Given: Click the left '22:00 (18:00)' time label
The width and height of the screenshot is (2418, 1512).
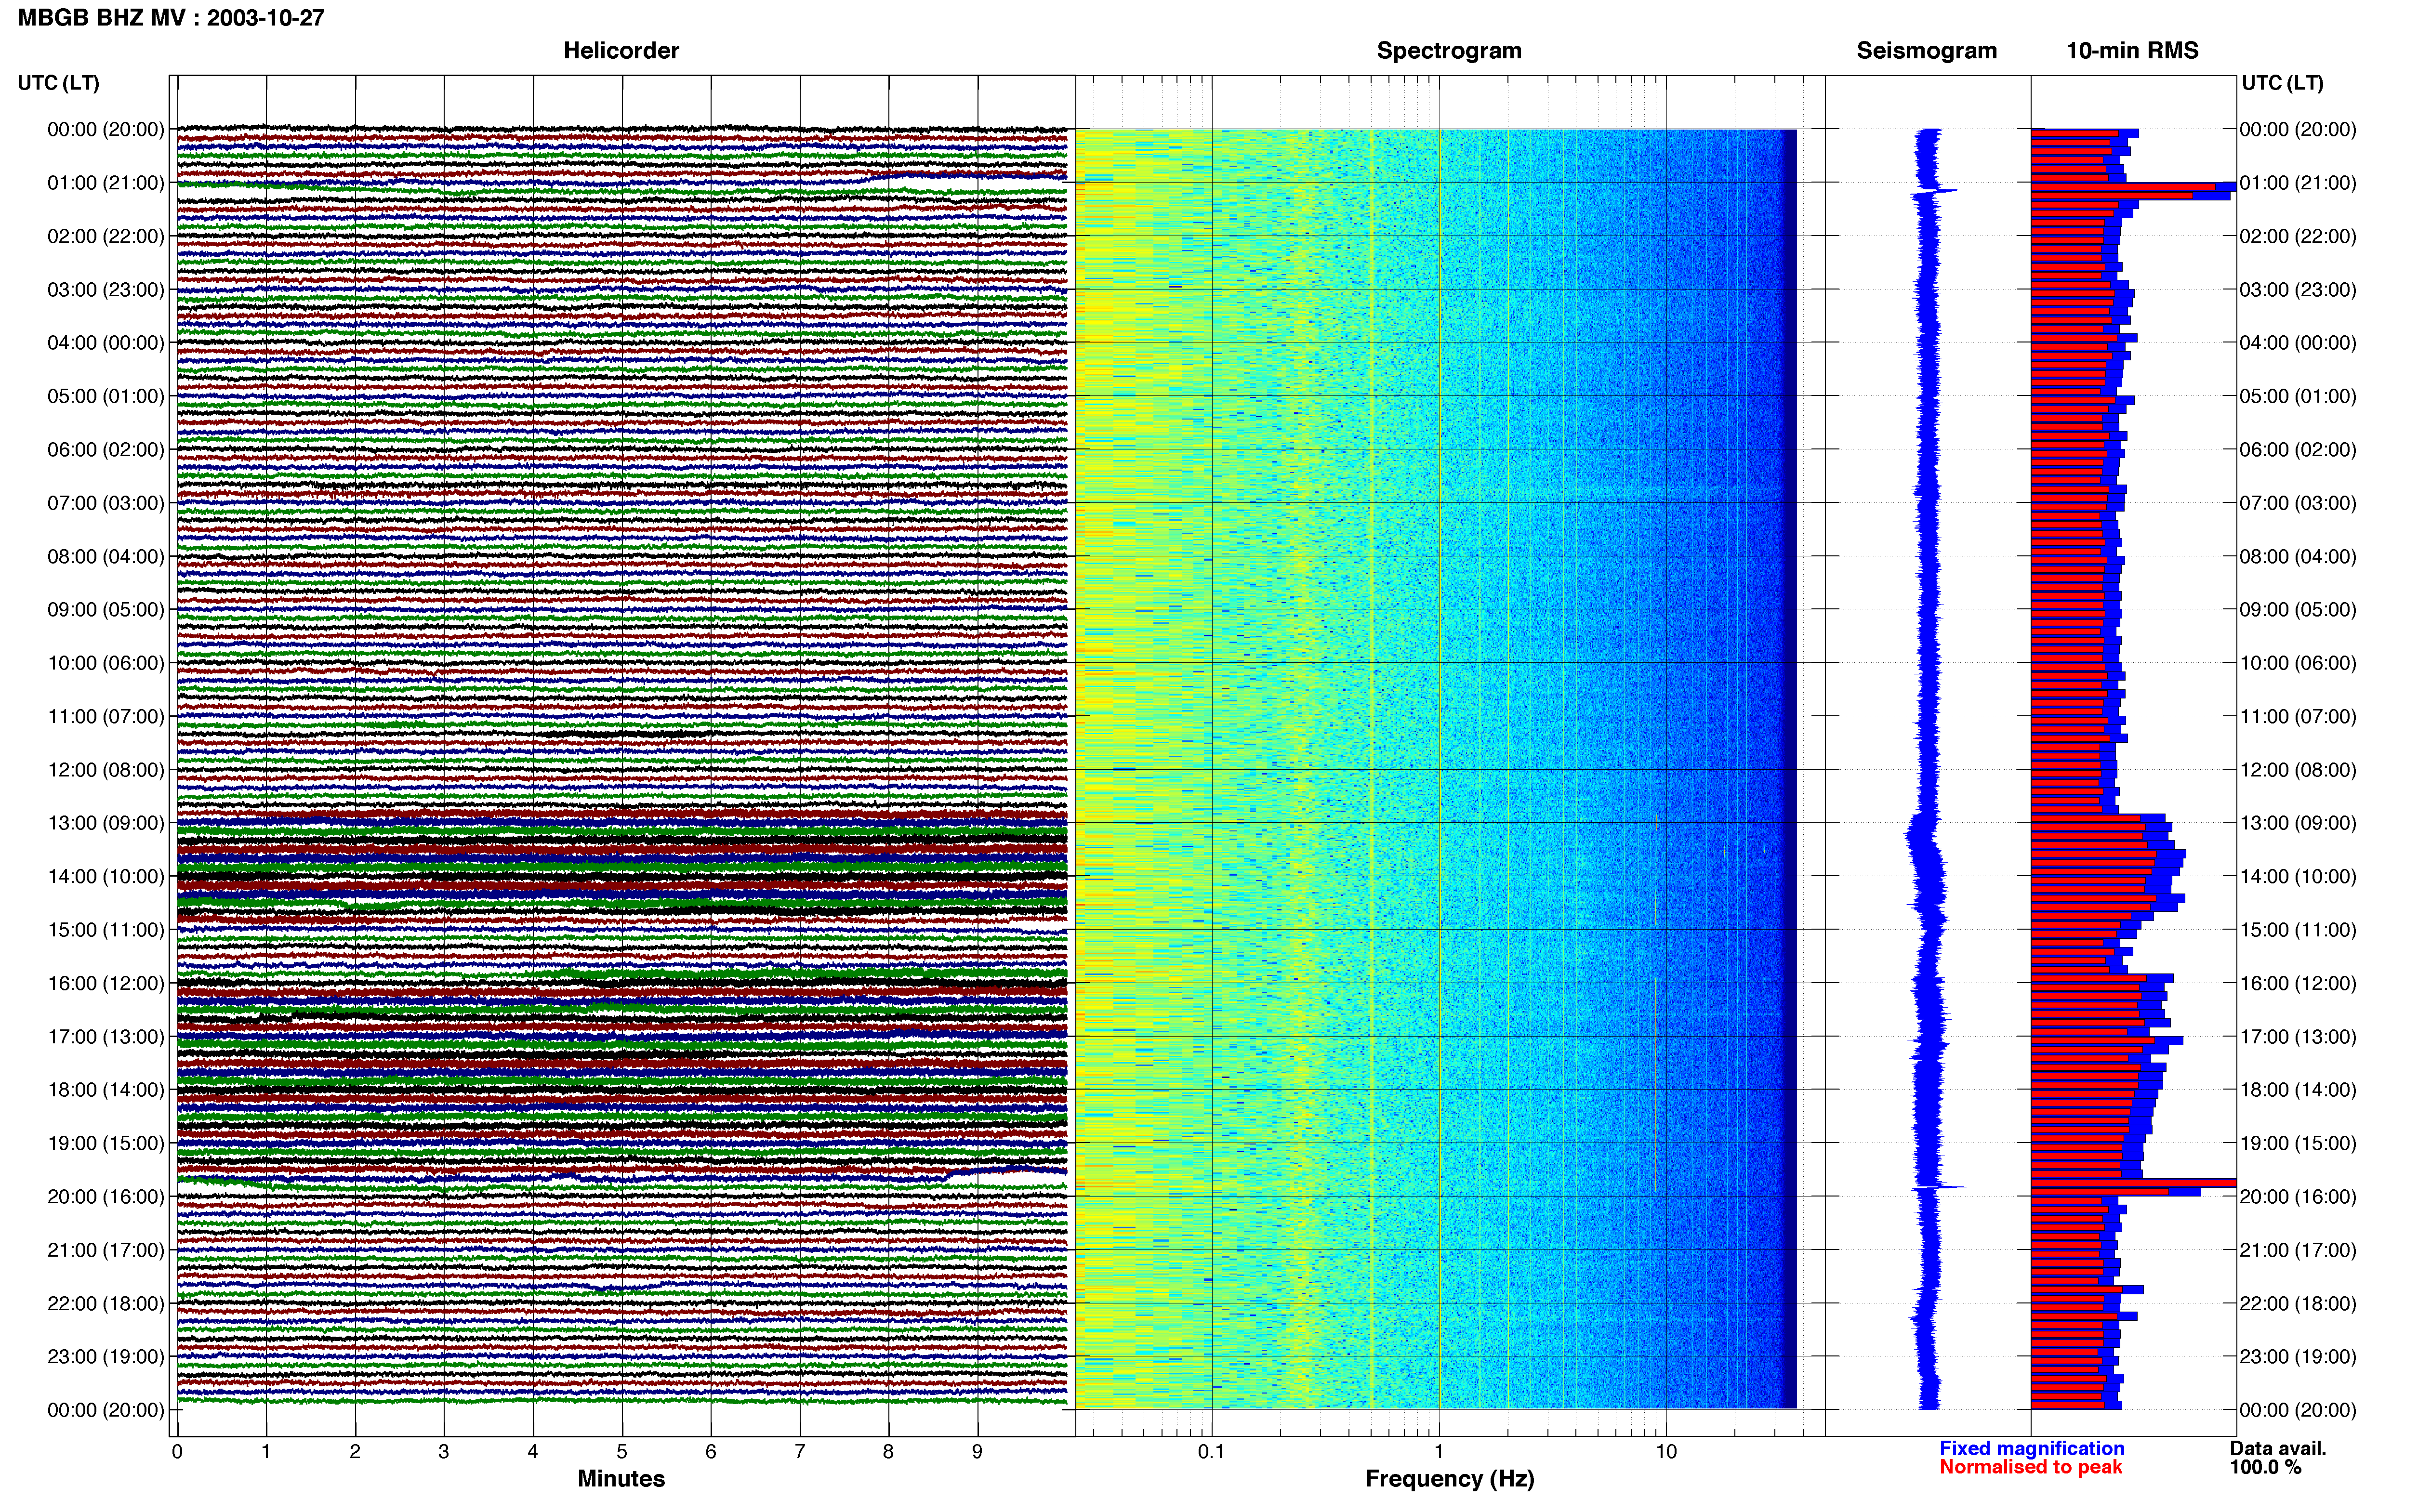Looking at the screenshot, I should coord(105,1303).
